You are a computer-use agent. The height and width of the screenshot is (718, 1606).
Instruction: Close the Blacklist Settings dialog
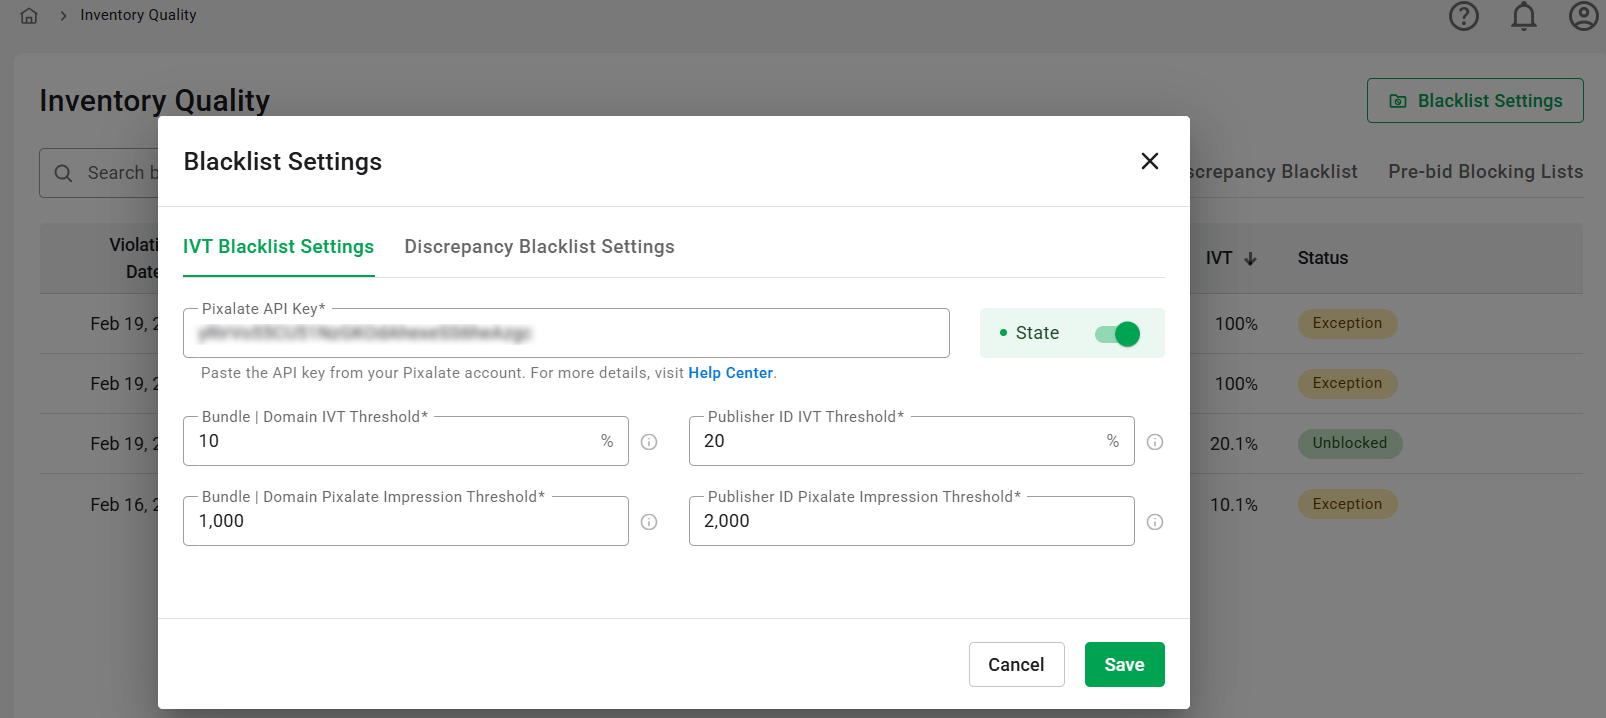click(x=1149, y=161)
